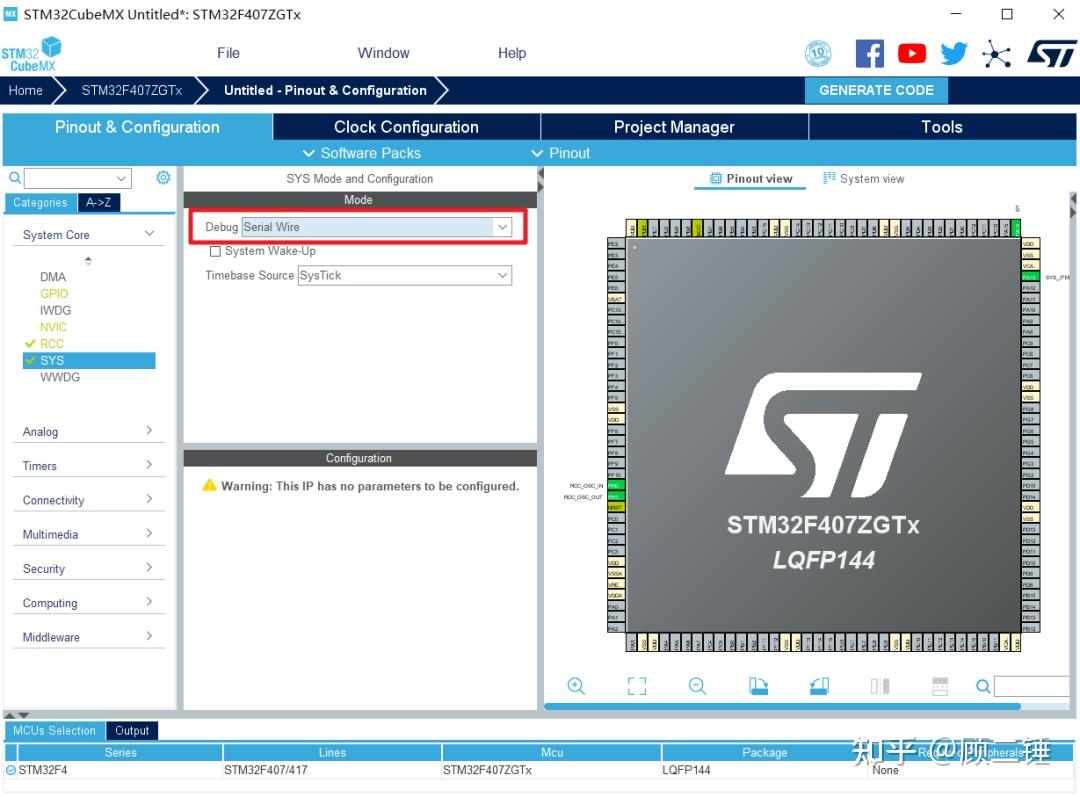This screenshot has height=797, width=1080.
Task: Click the GENERATE CODE button
Action: coord(876,90)
